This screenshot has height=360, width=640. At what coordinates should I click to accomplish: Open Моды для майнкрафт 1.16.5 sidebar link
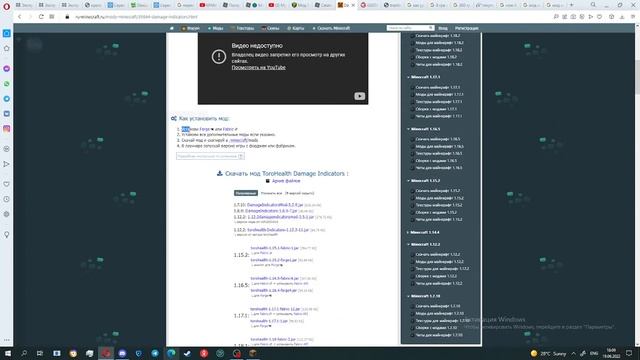(440, 146)
